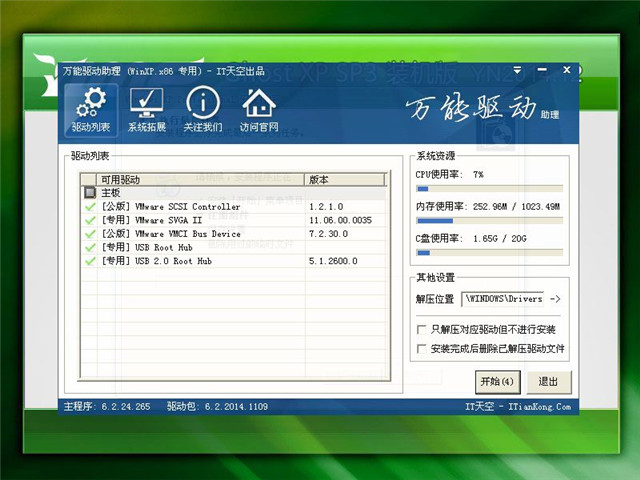This screenshot has width=640, height=480.
Task: Enable 安装完成后删除已解压驱动文件 option
Action: (421, 349)
